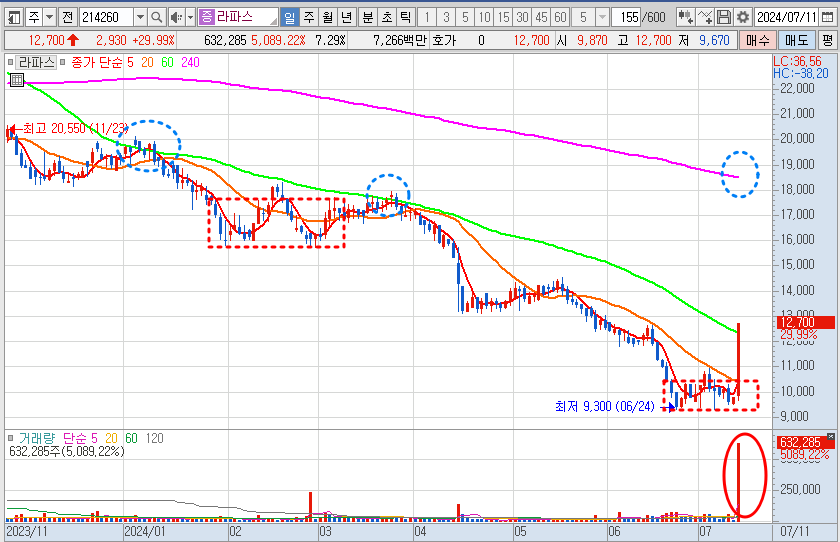Select the daily 일 chart period

(x=290, y=18)
